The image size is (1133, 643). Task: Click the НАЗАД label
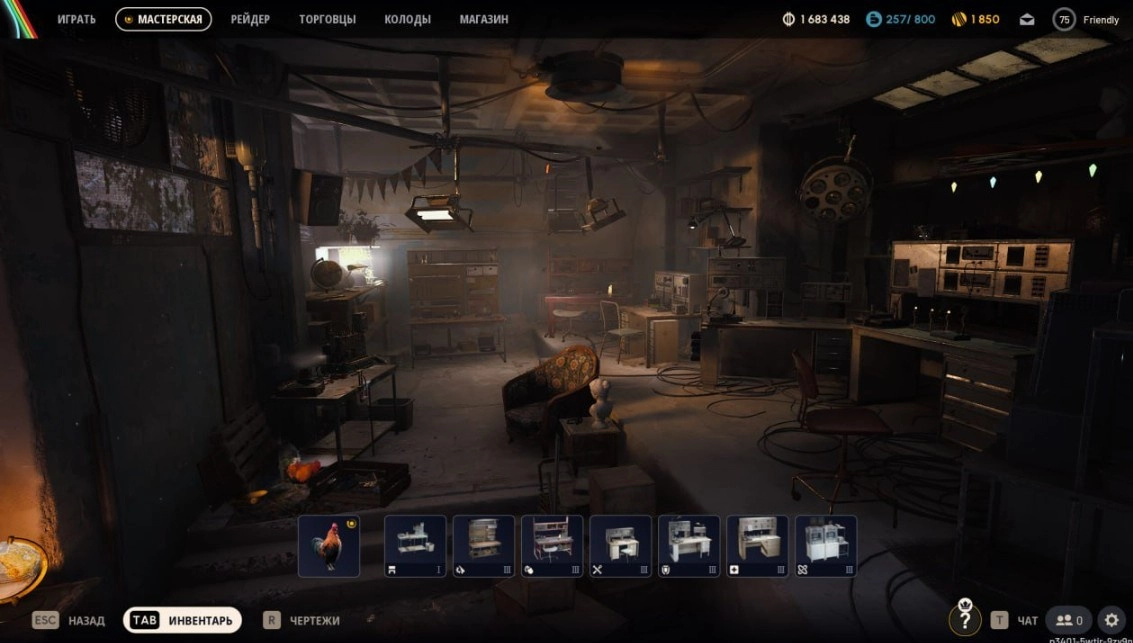click(x=87, y=621)
